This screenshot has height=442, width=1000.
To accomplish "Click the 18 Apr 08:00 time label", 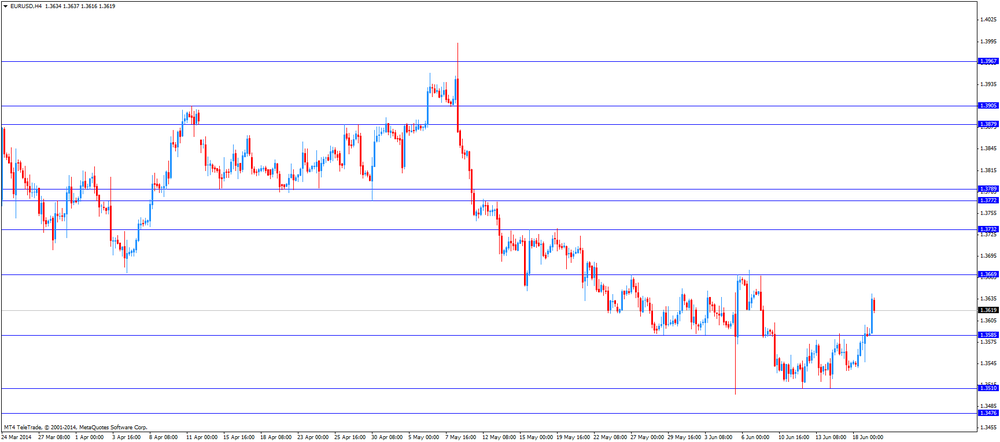I will pos(276,438).
